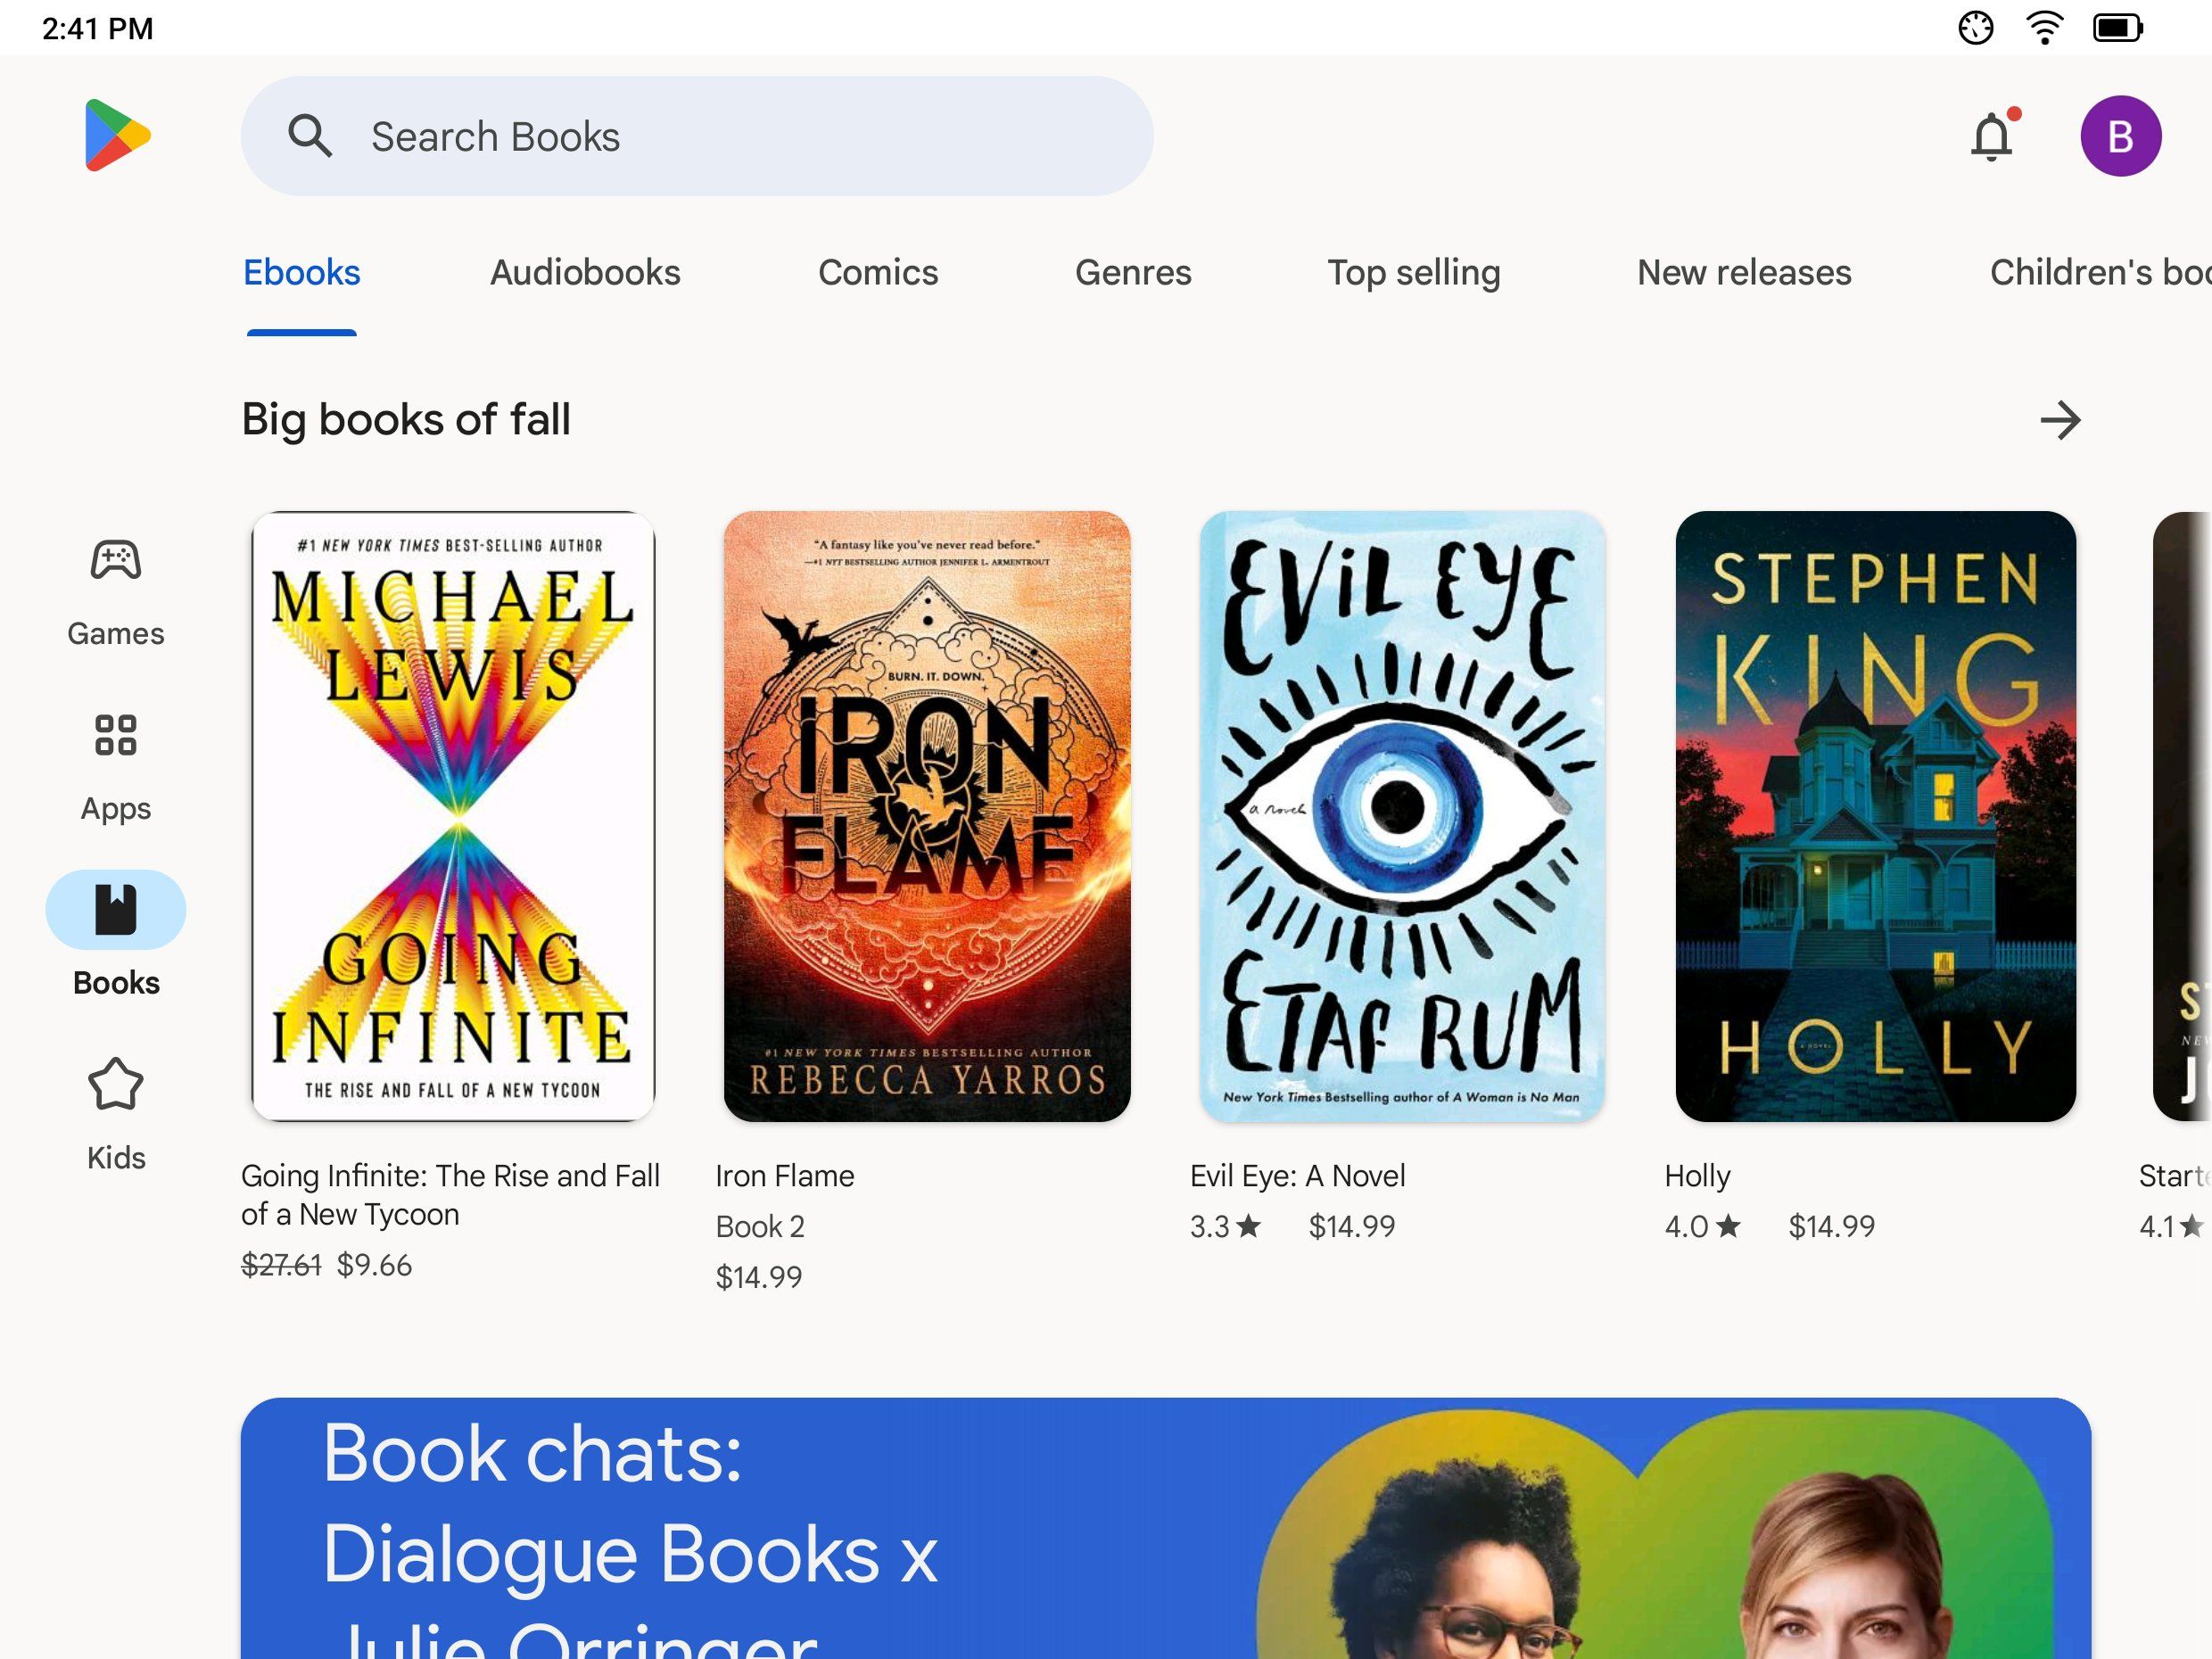2212x1659 pixels.
Task: Open Children's books category
Action: coord(2100,272)
